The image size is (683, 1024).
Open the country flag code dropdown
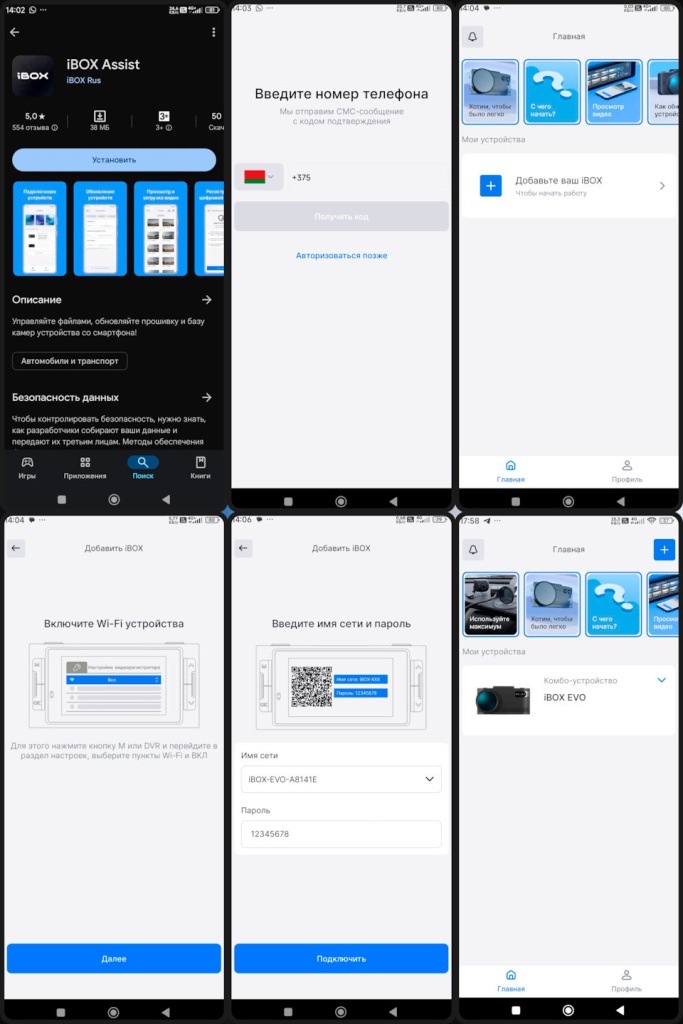pos(259,177)
